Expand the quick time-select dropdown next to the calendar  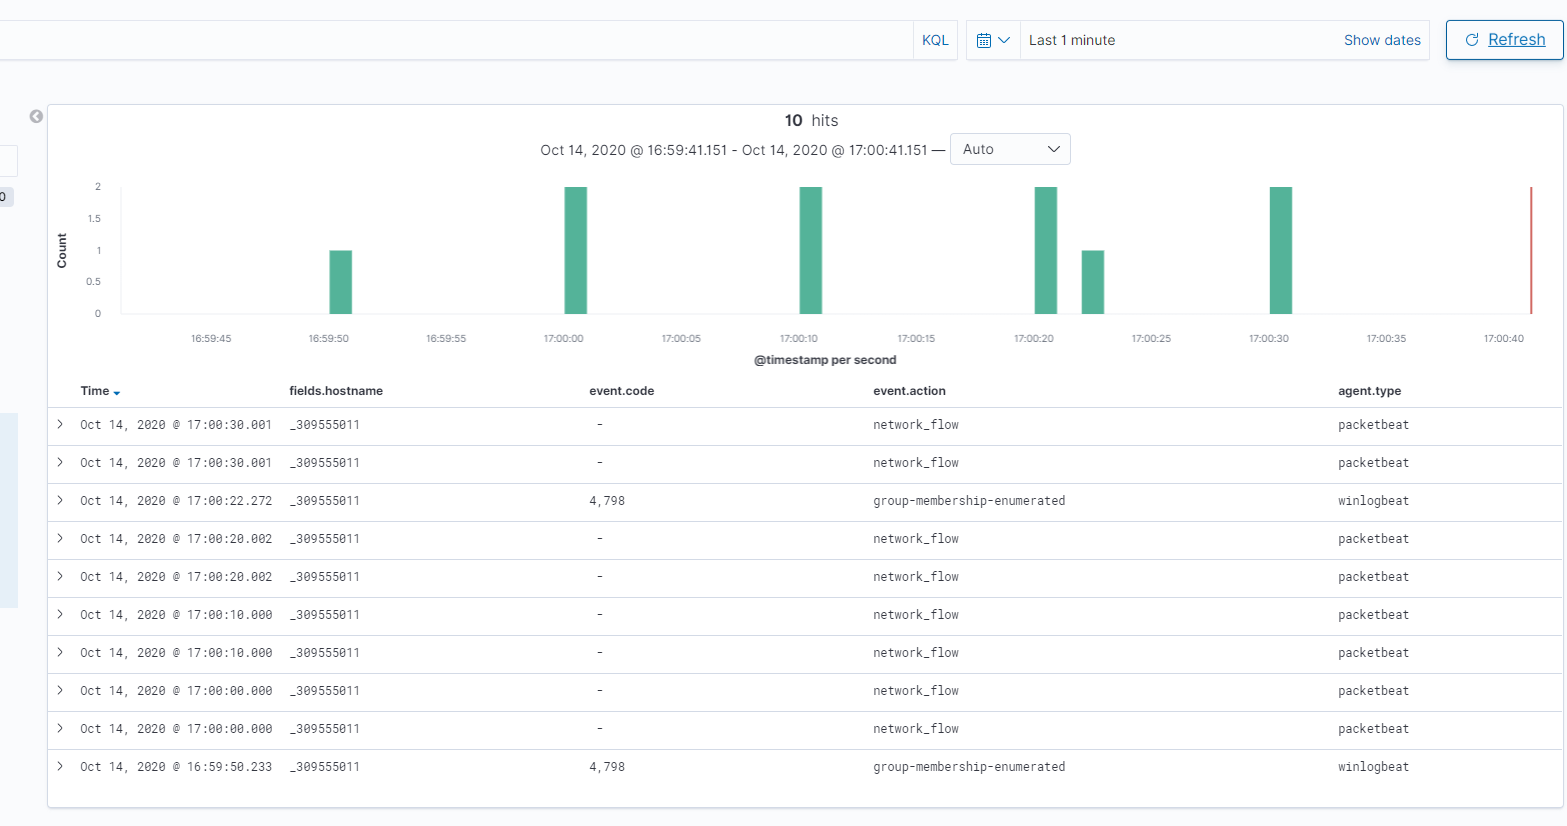pos(1002,39)
